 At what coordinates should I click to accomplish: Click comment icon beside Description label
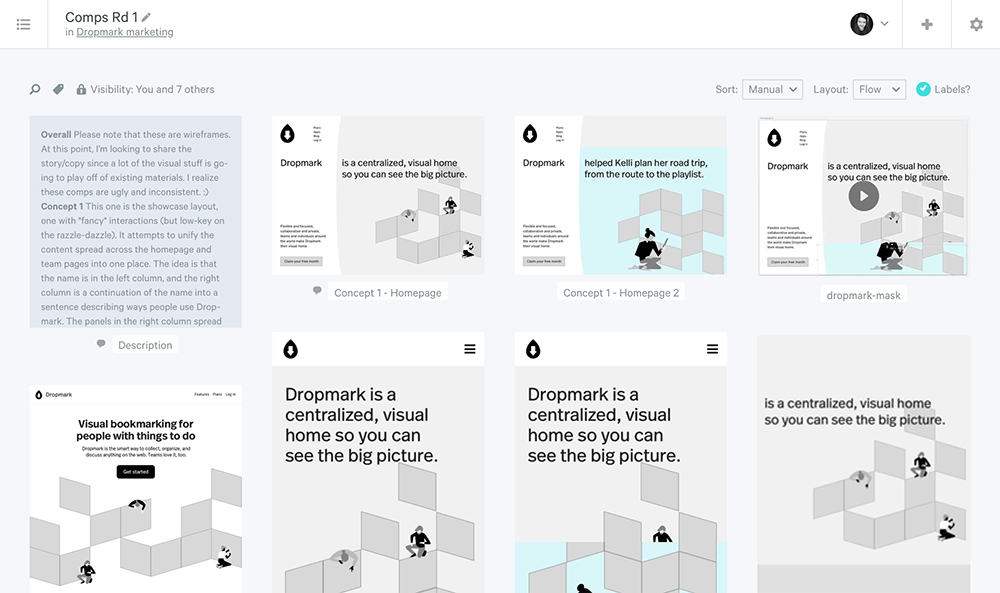pyautogui.click(x=101, y=344)
